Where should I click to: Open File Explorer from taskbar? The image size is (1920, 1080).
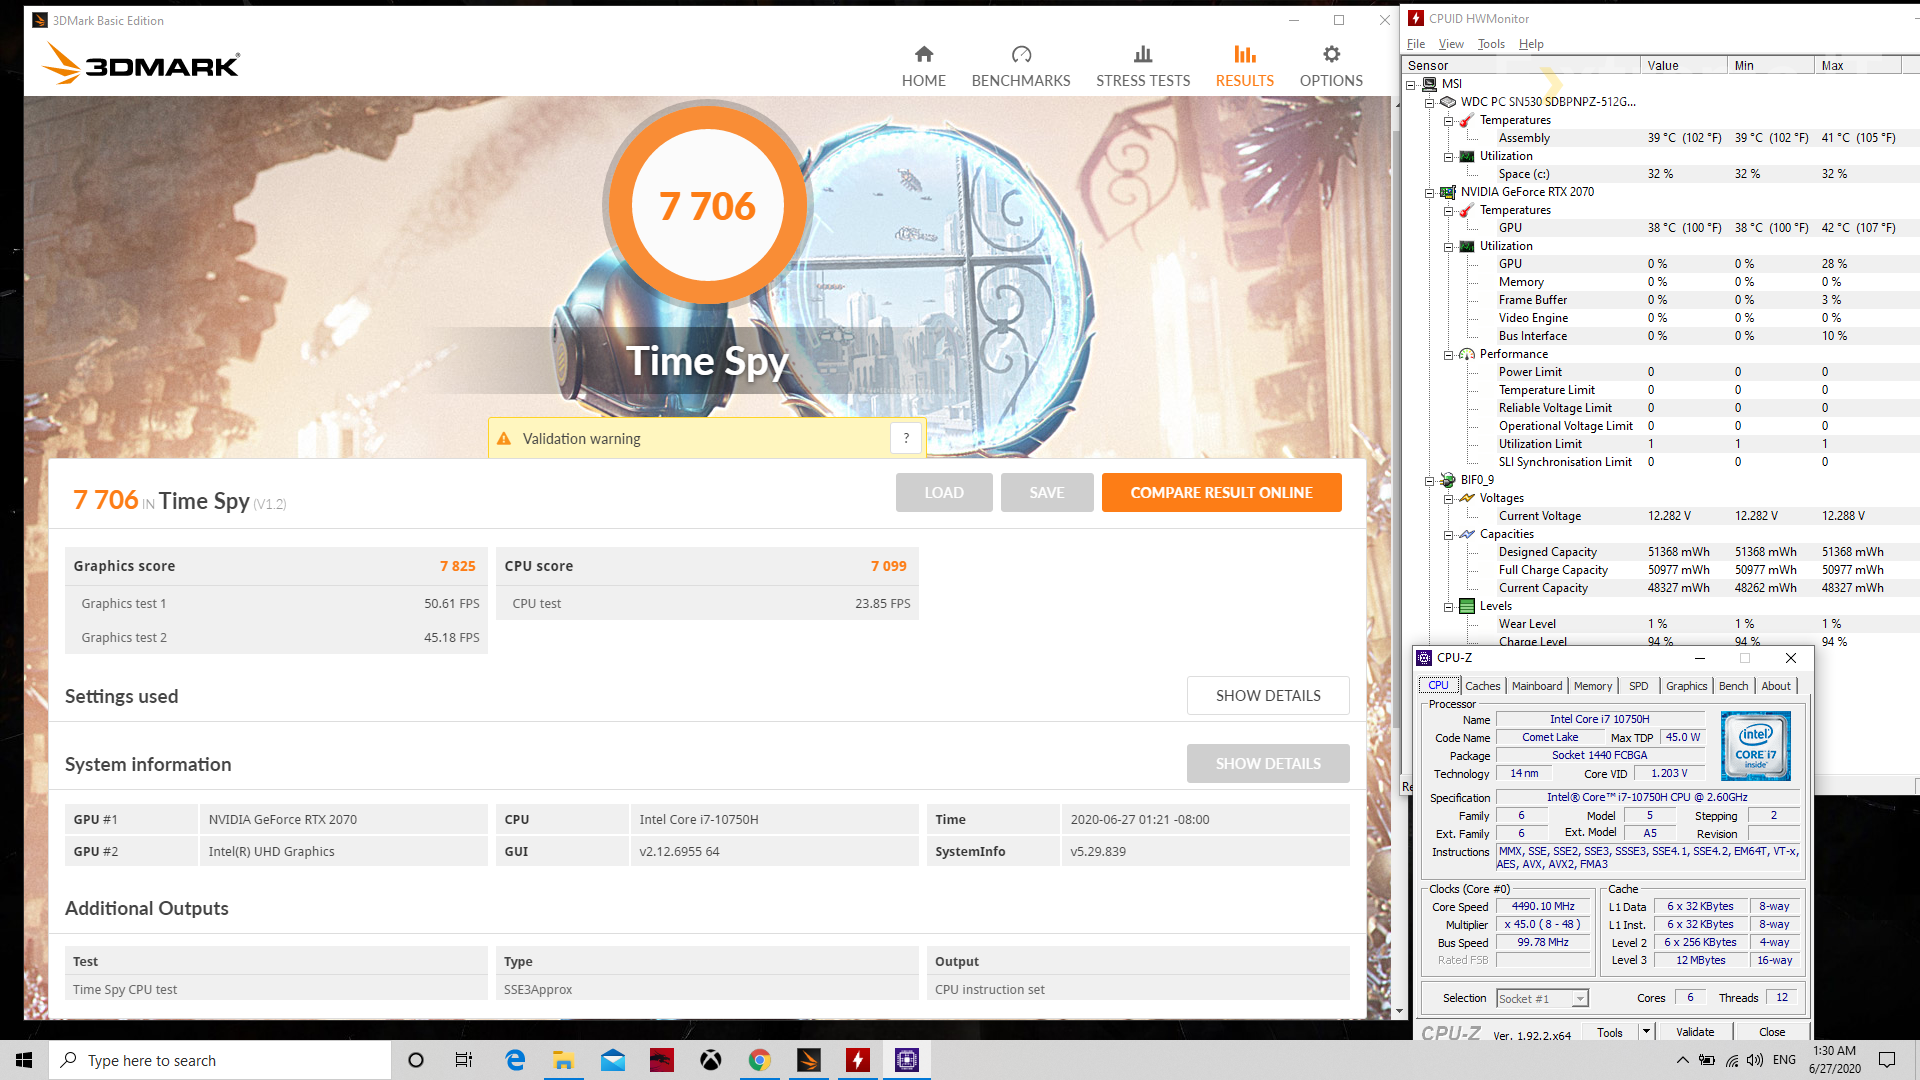pos(563,1060)
